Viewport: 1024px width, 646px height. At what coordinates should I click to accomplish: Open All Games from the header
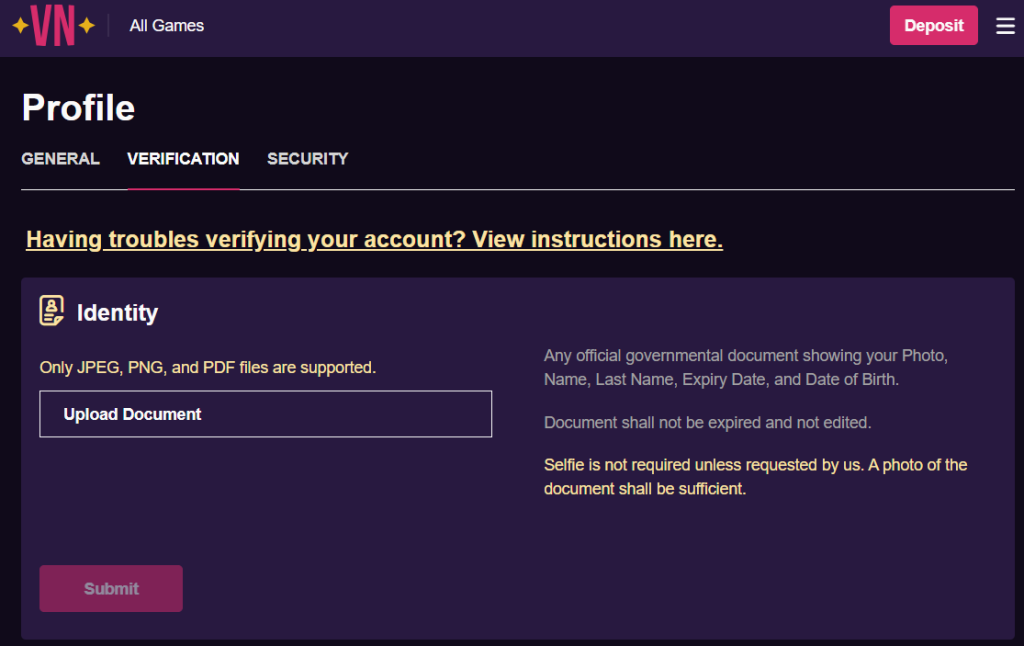point(166,25)
